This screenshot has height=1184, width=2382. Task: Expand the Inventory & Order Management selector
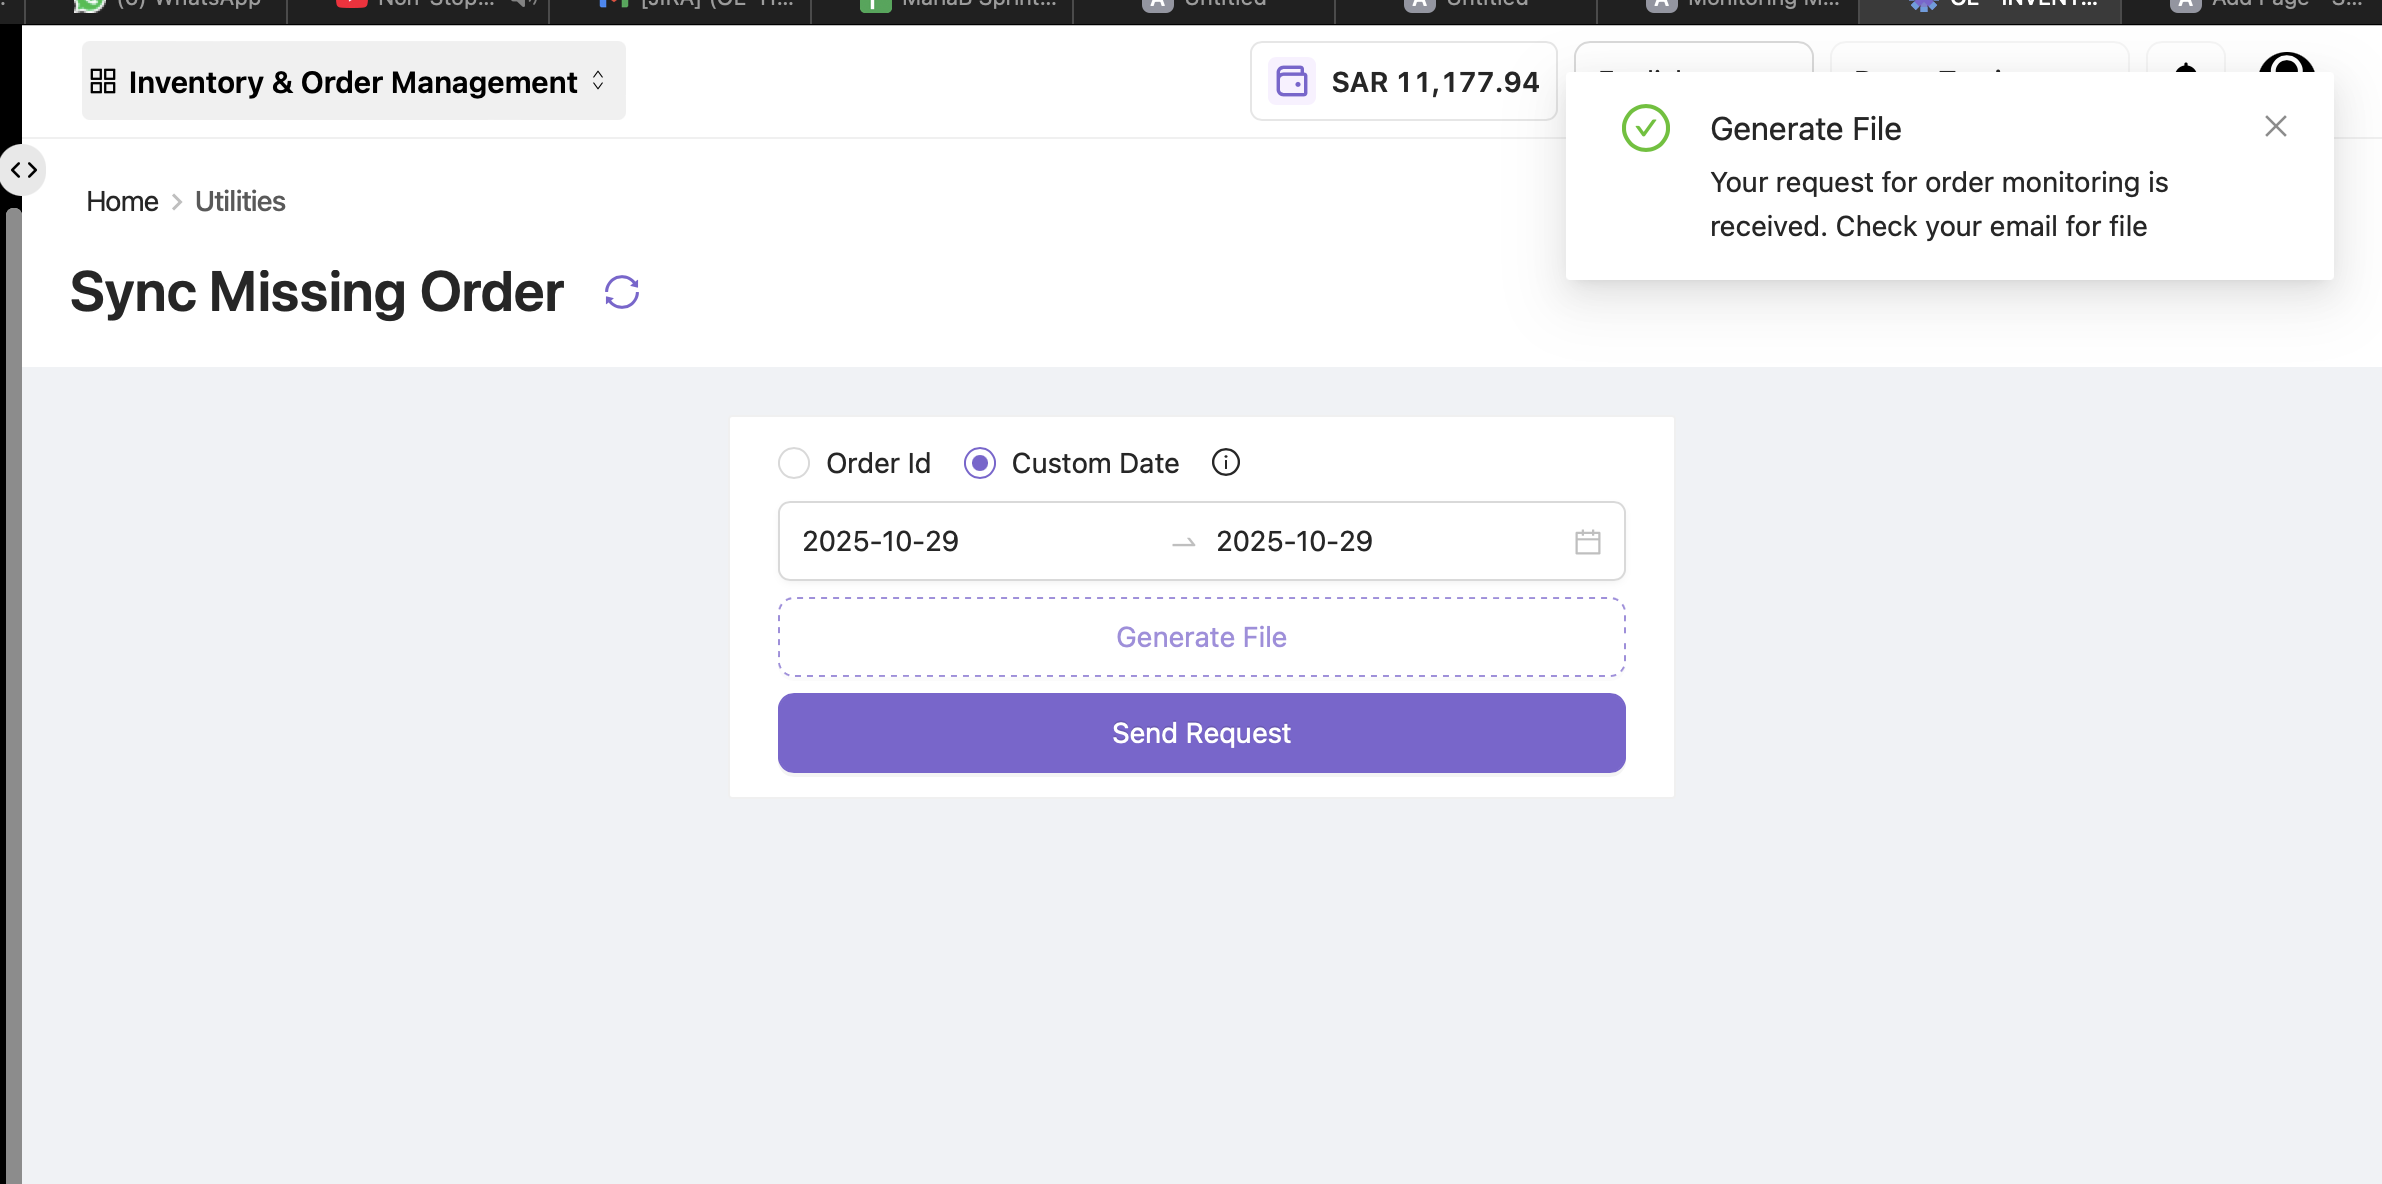pos(597,81)
